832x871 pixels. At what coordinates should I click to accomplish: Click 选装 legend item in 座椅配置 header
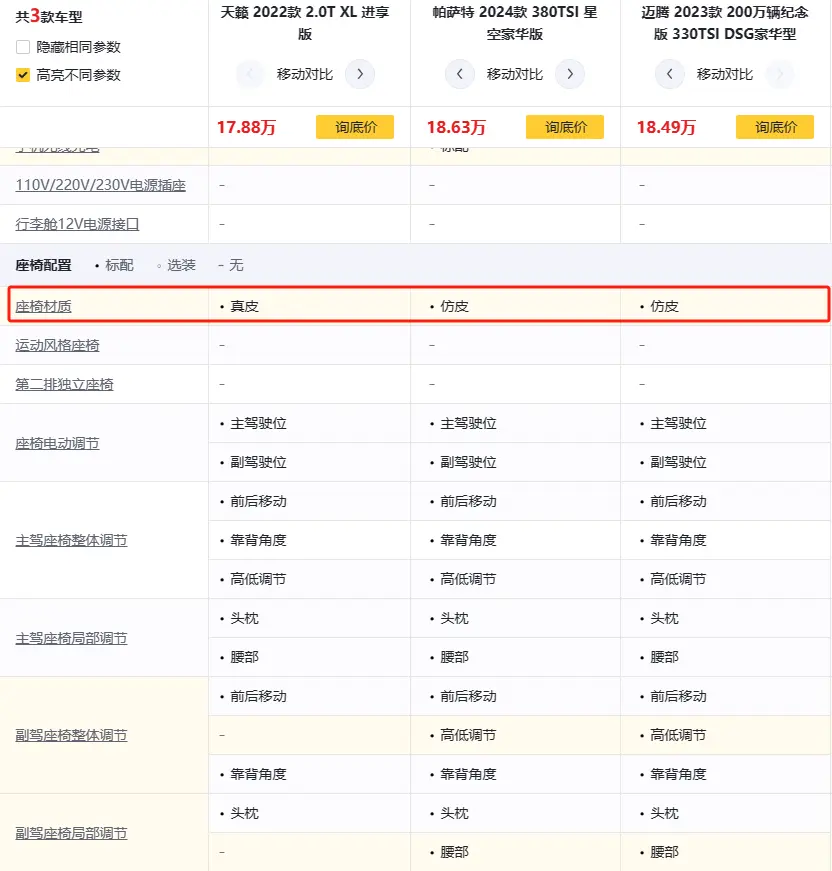coord(176,265)
